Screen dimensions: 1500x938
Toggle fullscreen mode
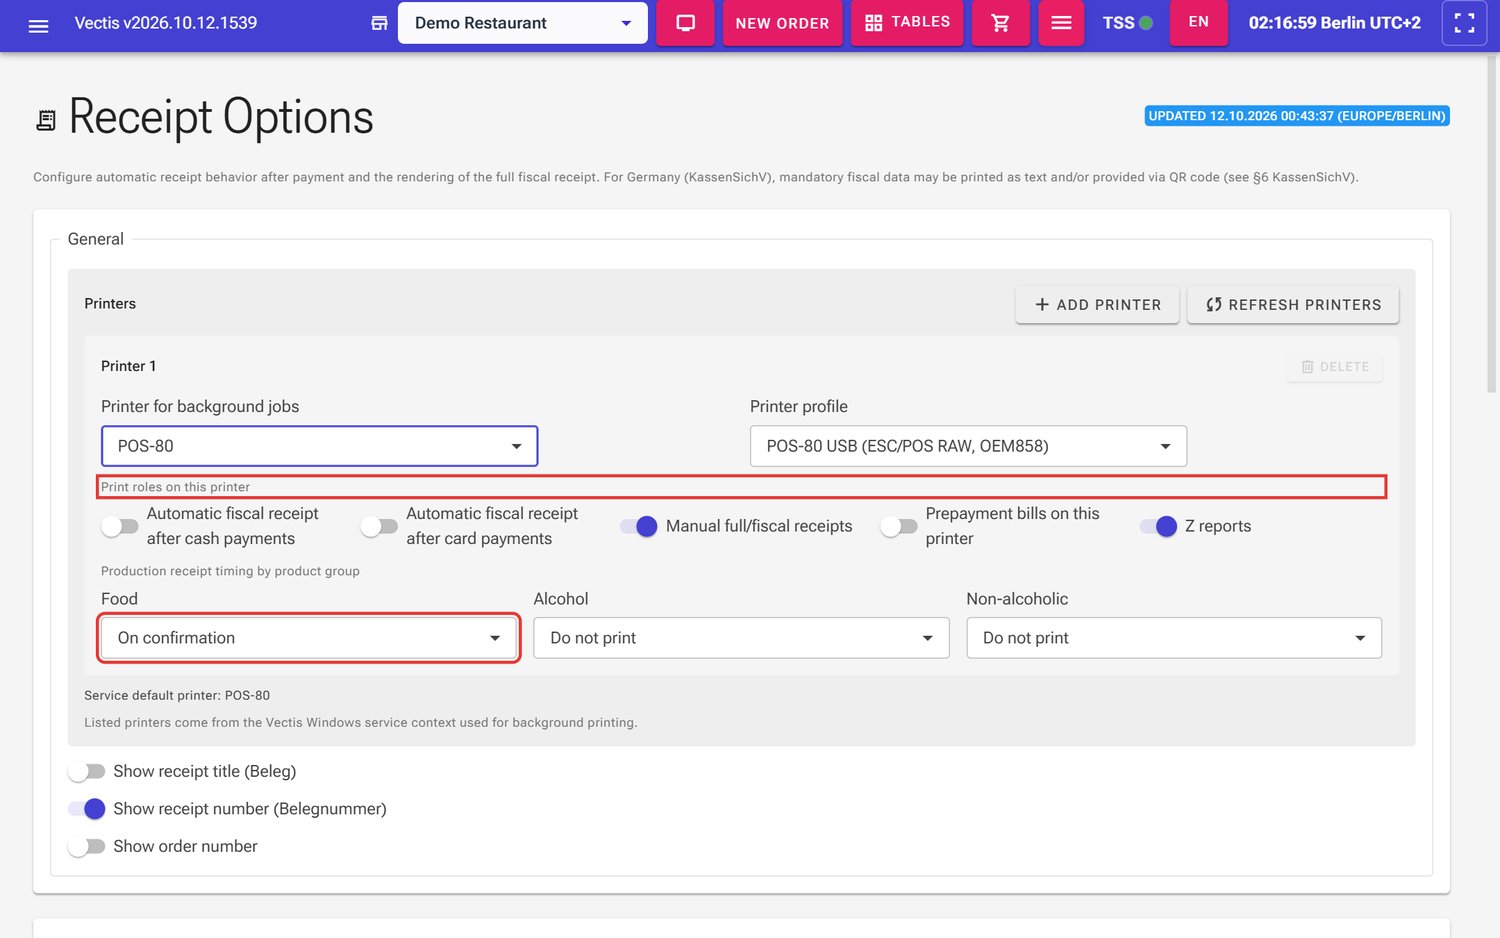click(x=1464, y=23)
